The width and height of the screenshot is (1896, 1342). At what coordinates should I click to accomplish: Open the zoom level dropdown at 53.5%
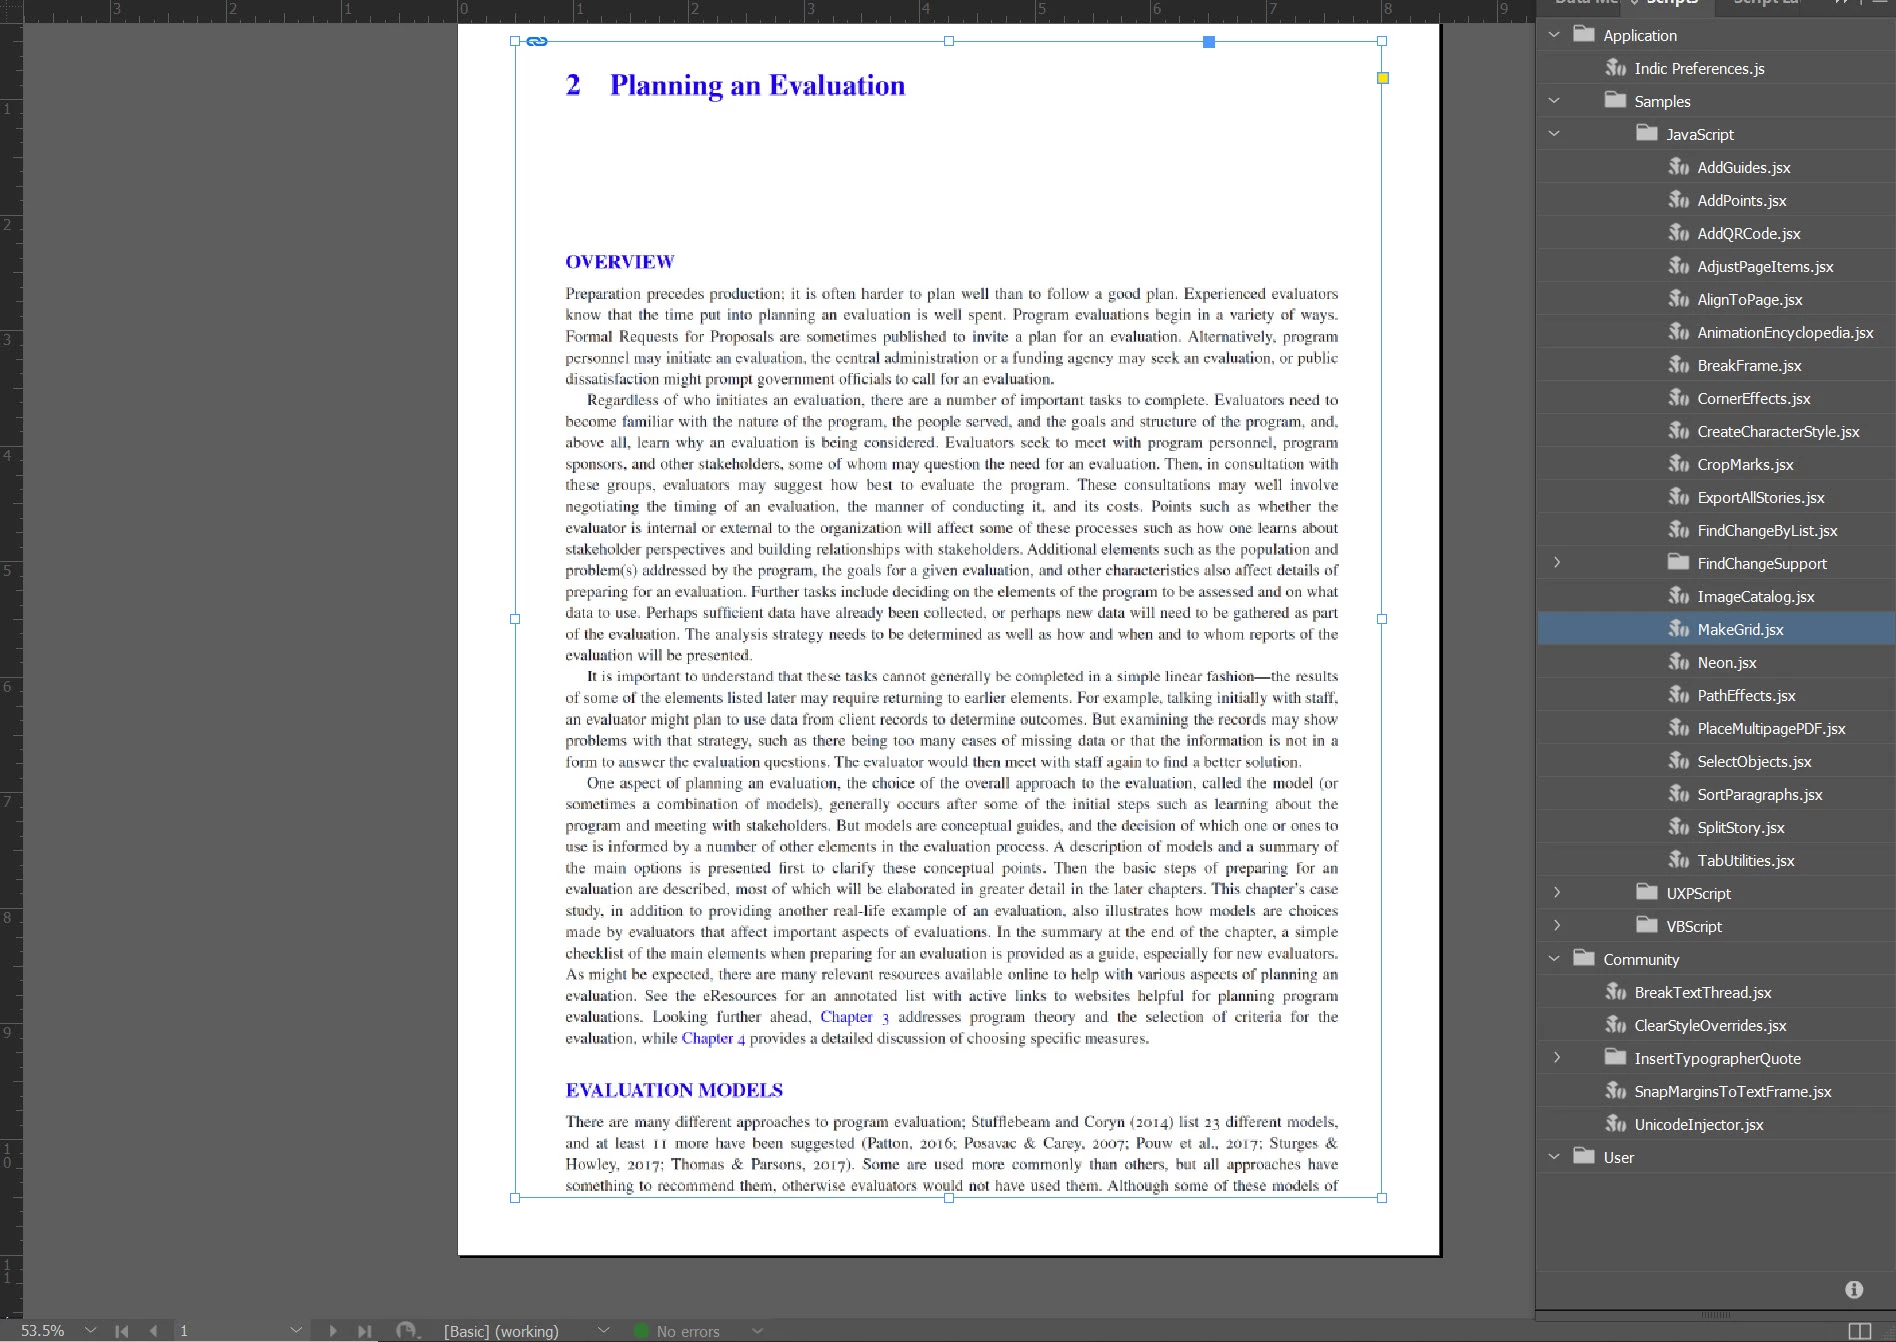(x=91, y=1331)
